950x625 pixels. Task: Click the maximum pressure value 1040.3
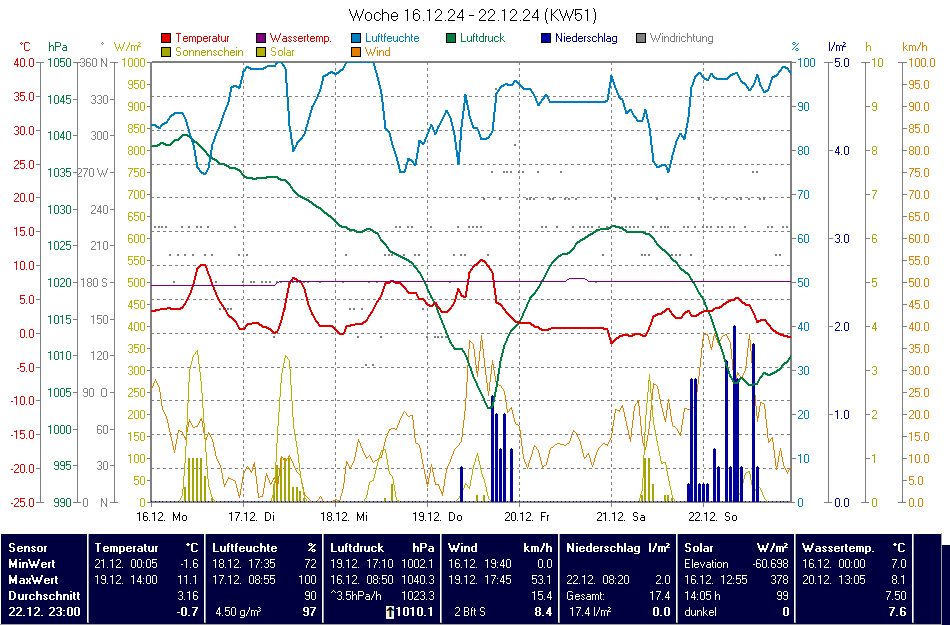[x=418, y=580]
